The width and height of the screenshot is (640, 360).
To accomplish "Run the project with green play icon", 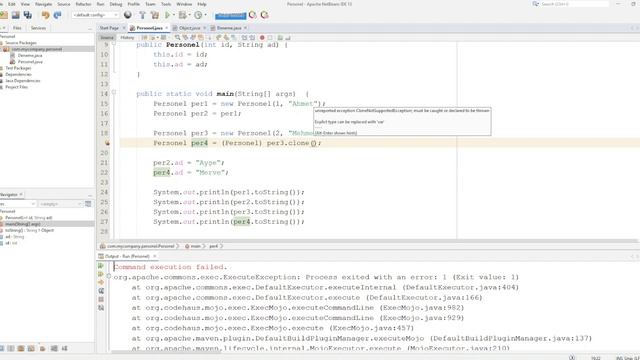I will (167, 15).
